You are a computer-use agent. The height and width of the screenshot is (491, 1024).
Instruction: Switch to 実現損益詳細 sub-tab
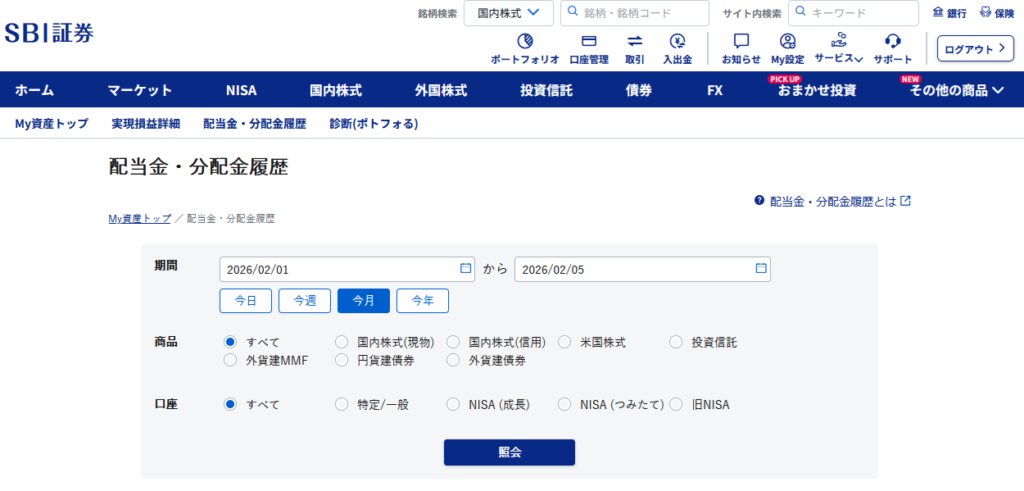click(146, 124)
